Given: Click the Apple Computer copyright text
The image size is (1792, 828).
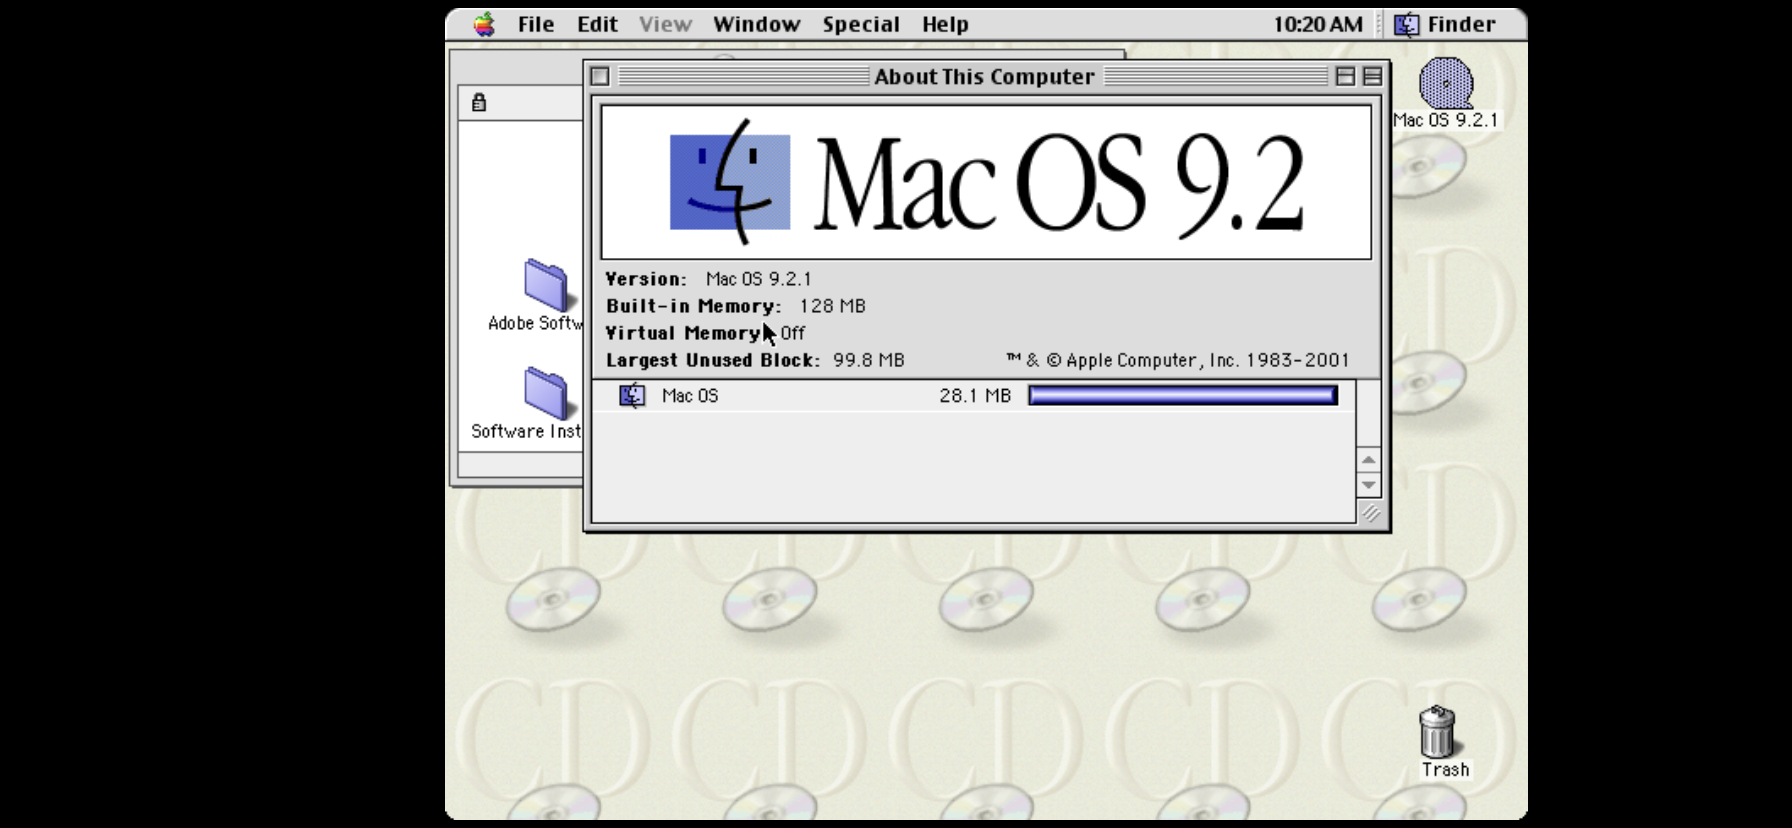Looking at the screenshot, I should [x=1178, y=360].
